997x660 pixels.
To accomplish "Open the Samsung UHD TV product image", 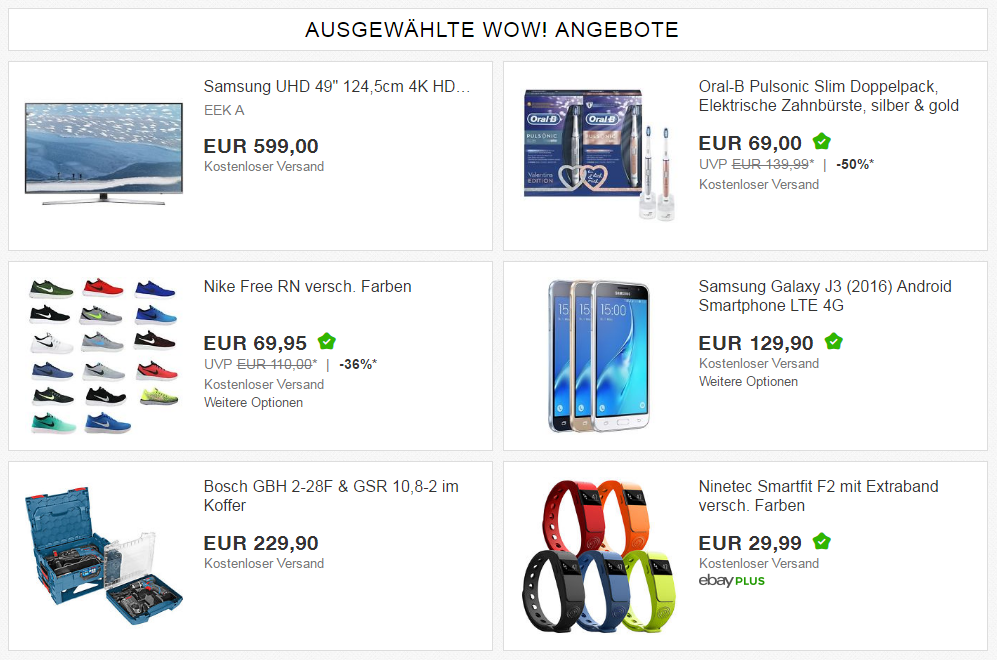I will pos(104,155).
